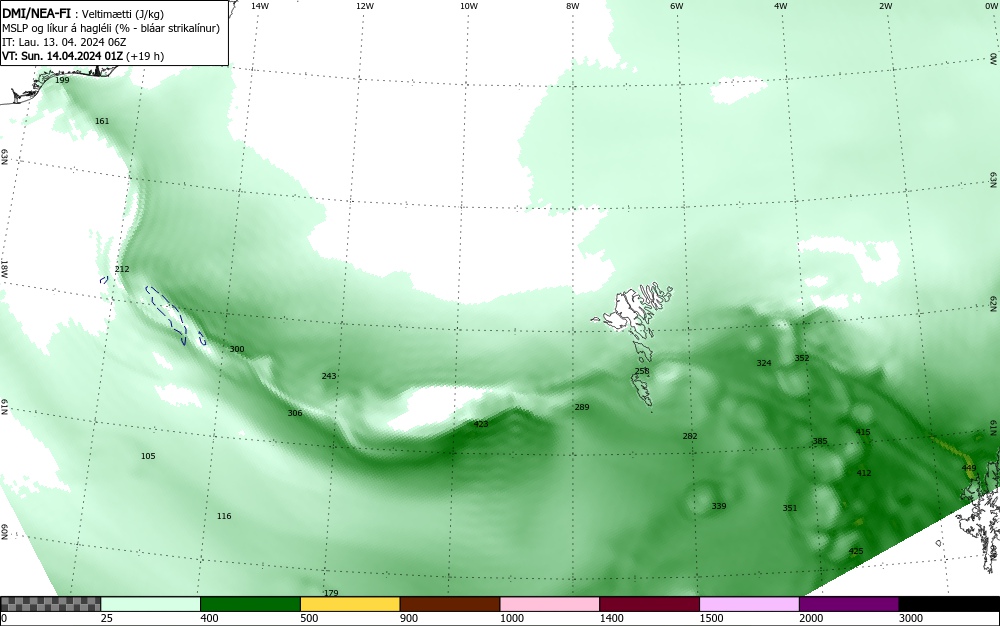Select the 161 CAPE value

(x=102, y=121)
